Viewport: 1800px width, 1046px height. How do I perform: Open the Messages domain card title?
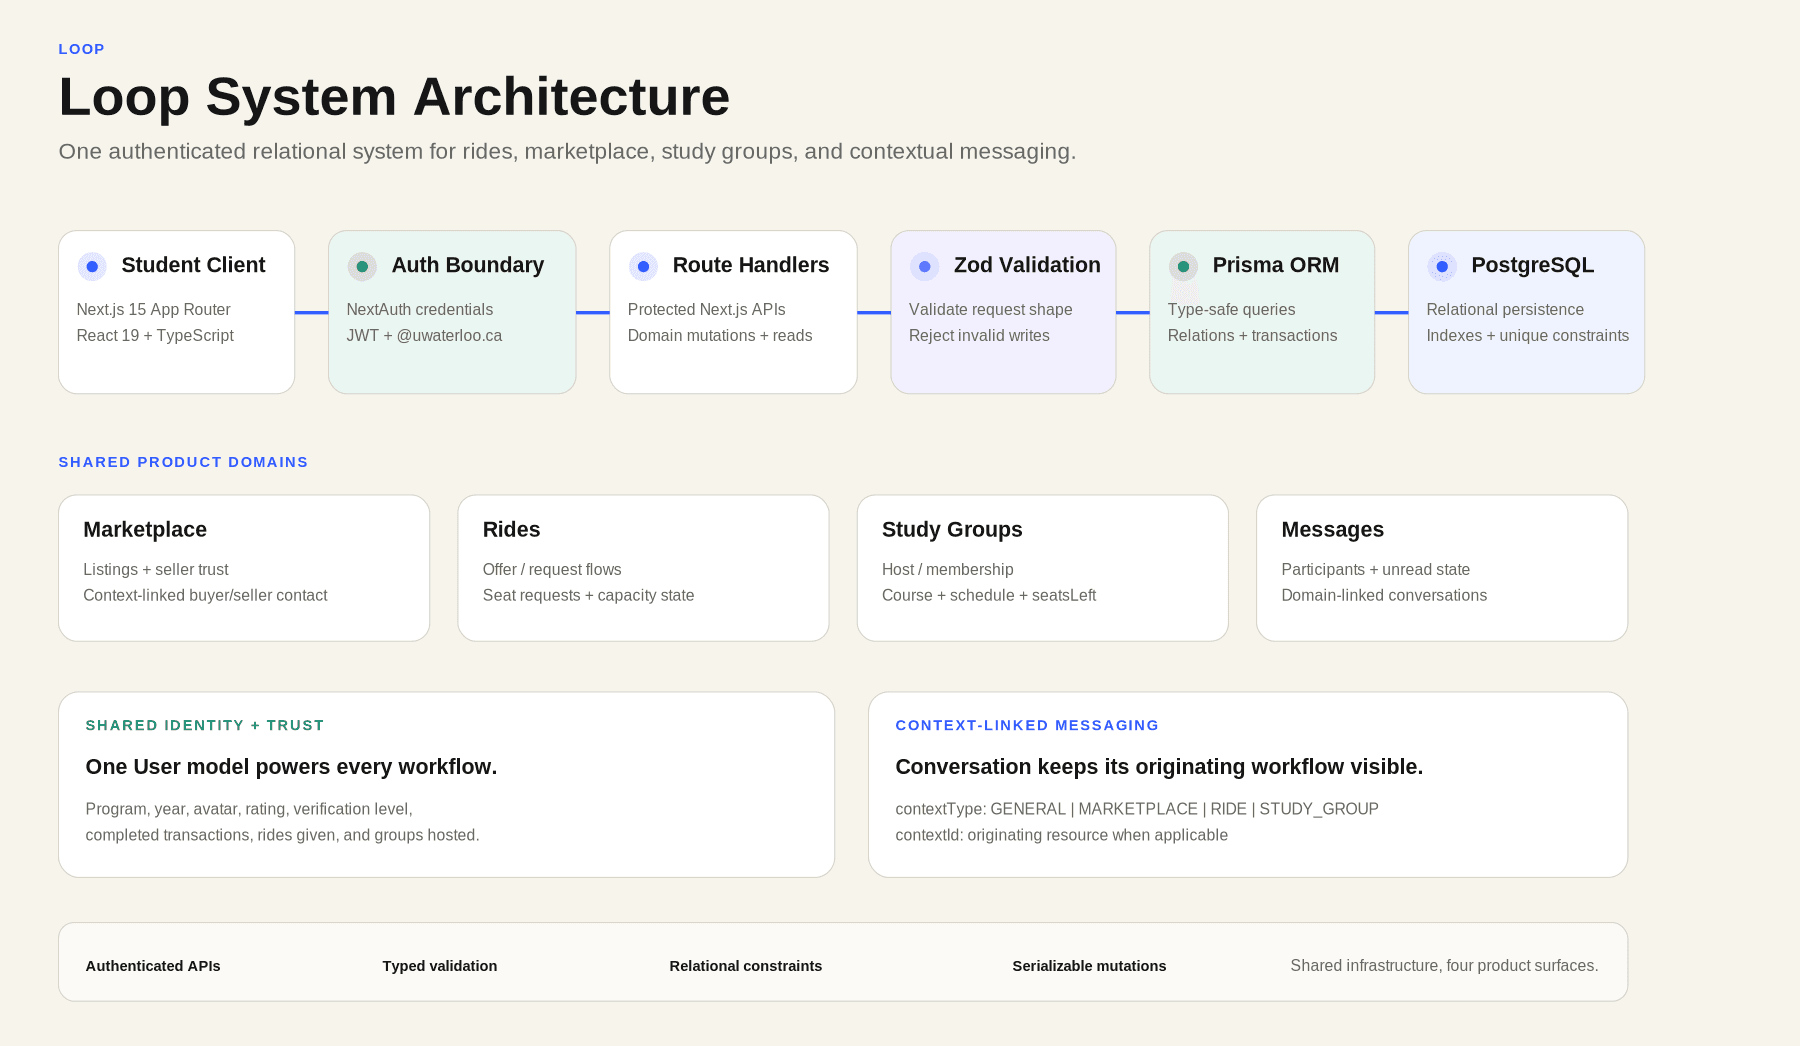click(1333, 530)
